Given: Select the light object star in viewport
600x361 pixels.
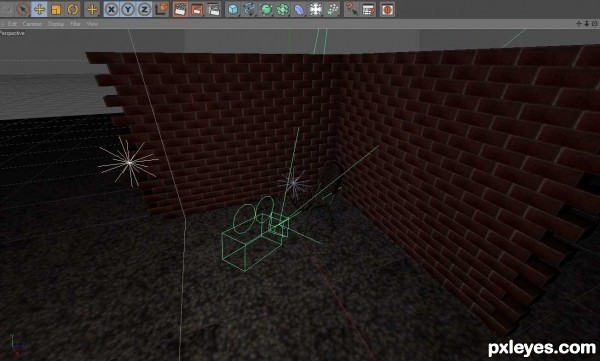Looking at the screenshot, I should (x=129, y=163).
